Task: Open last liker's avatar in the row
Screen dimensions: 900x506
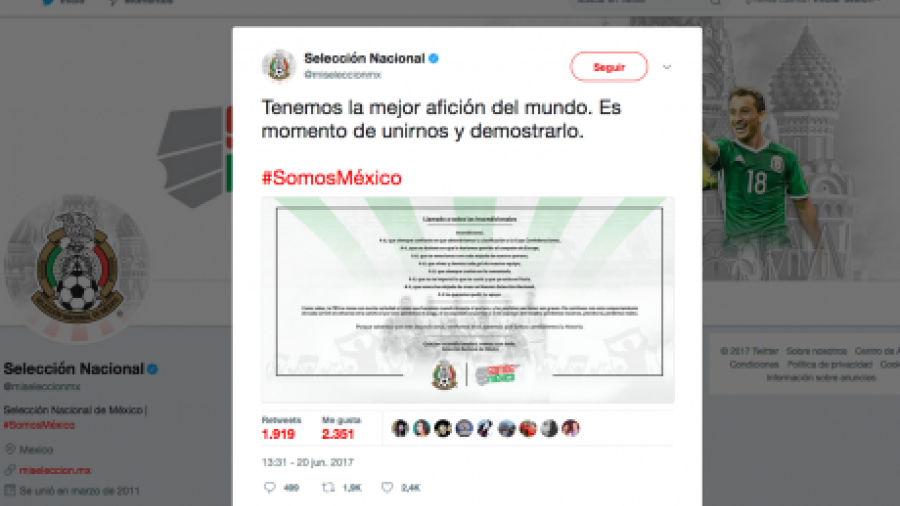Action: 571,428
